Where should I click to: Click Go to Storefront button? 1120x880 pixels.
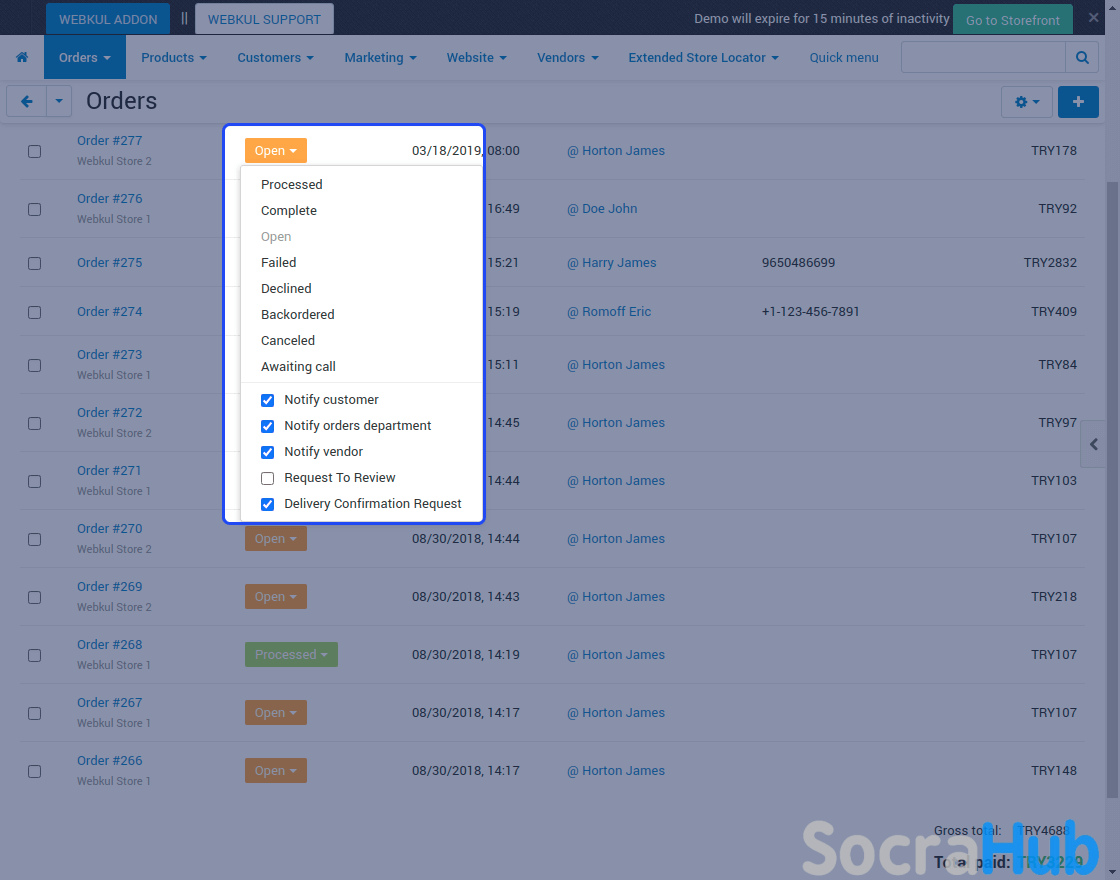pyautogui.click(x=1013, y=20)
